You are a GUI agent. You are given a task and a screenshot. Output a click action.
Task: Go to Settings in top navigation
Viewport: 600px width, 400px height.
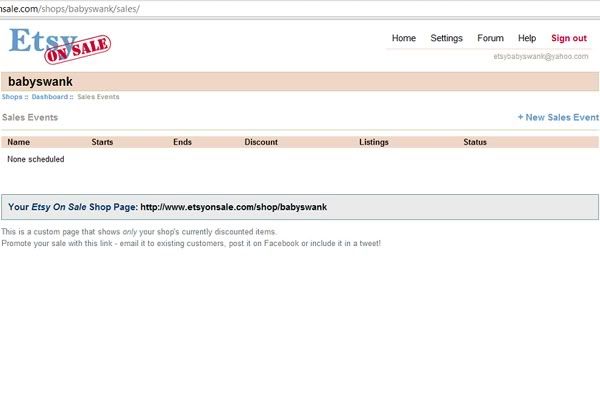pos(446,38)
